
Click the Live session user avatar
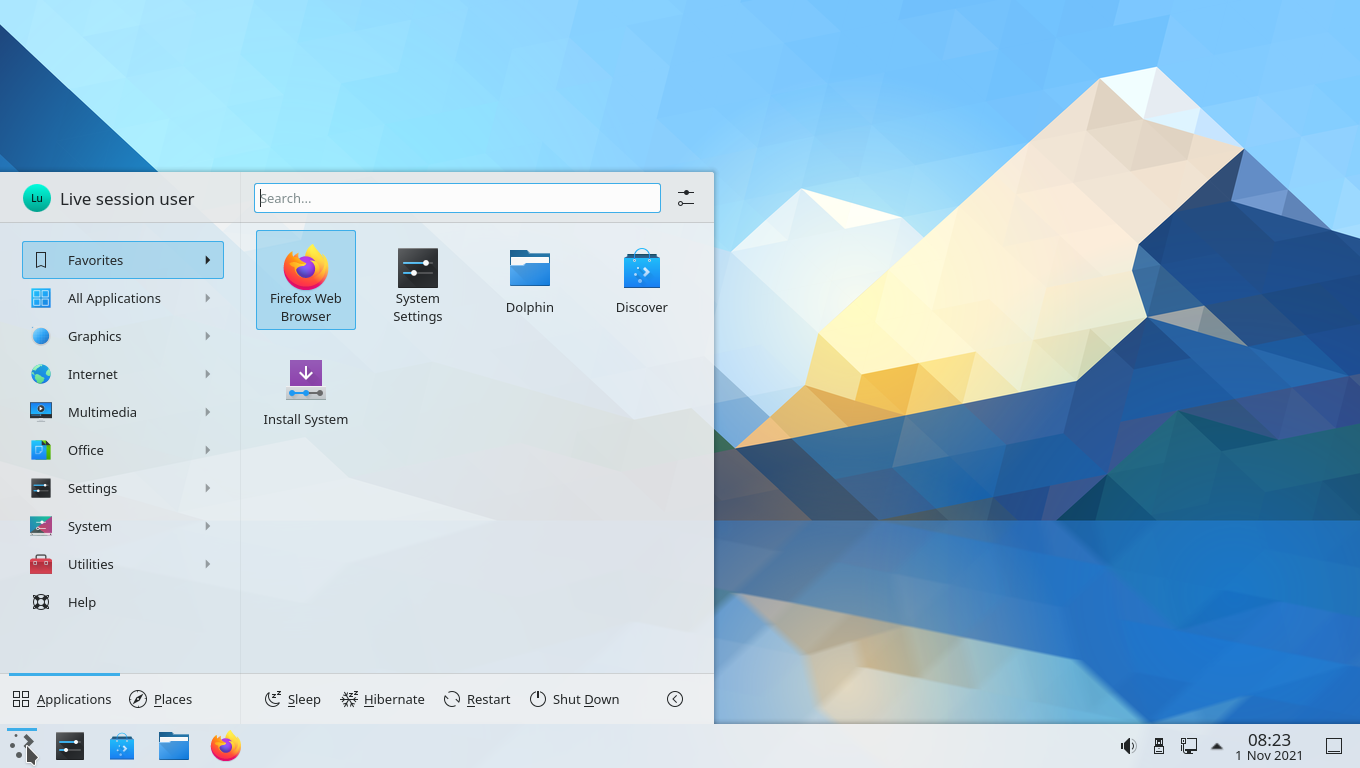[37, 198]
